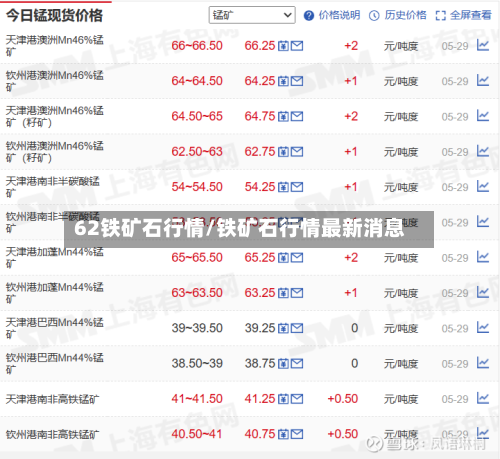Open trend chart icon for 钦州港南非高铁锰矿 row
500x459 pixels.
483,434
